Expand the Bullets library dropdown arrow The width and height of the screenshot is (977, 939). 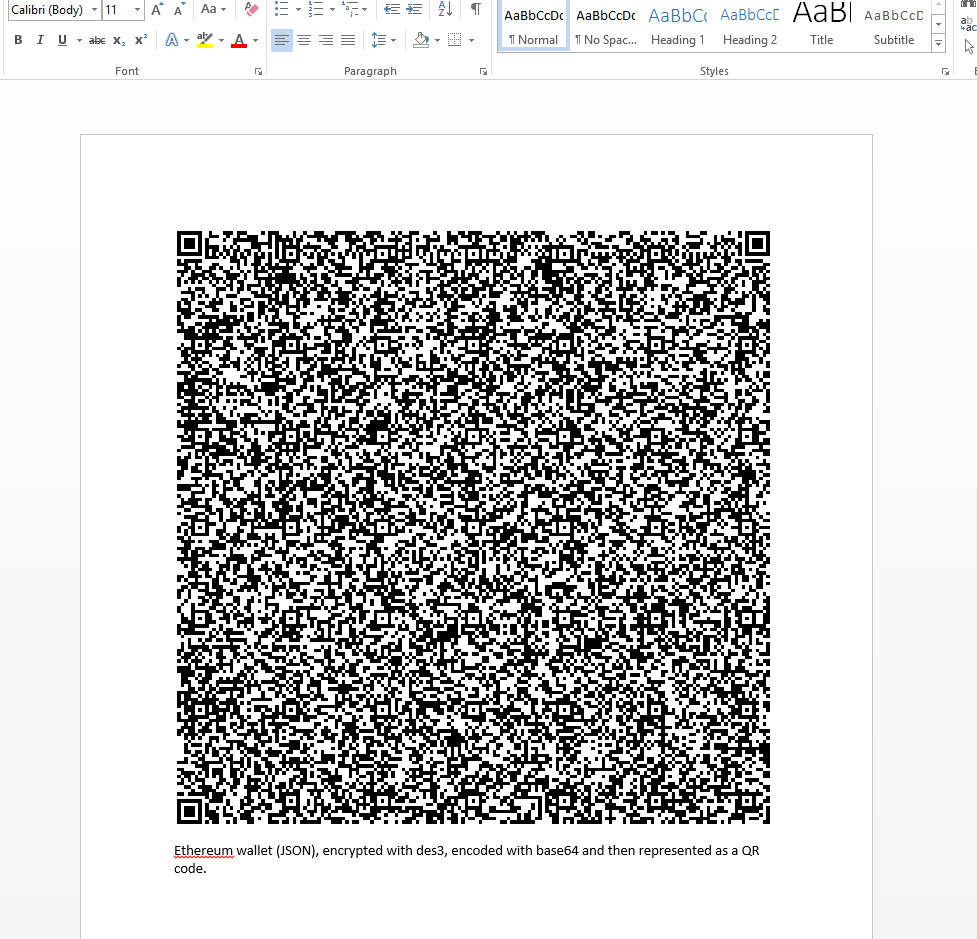(x=298, y=9)
